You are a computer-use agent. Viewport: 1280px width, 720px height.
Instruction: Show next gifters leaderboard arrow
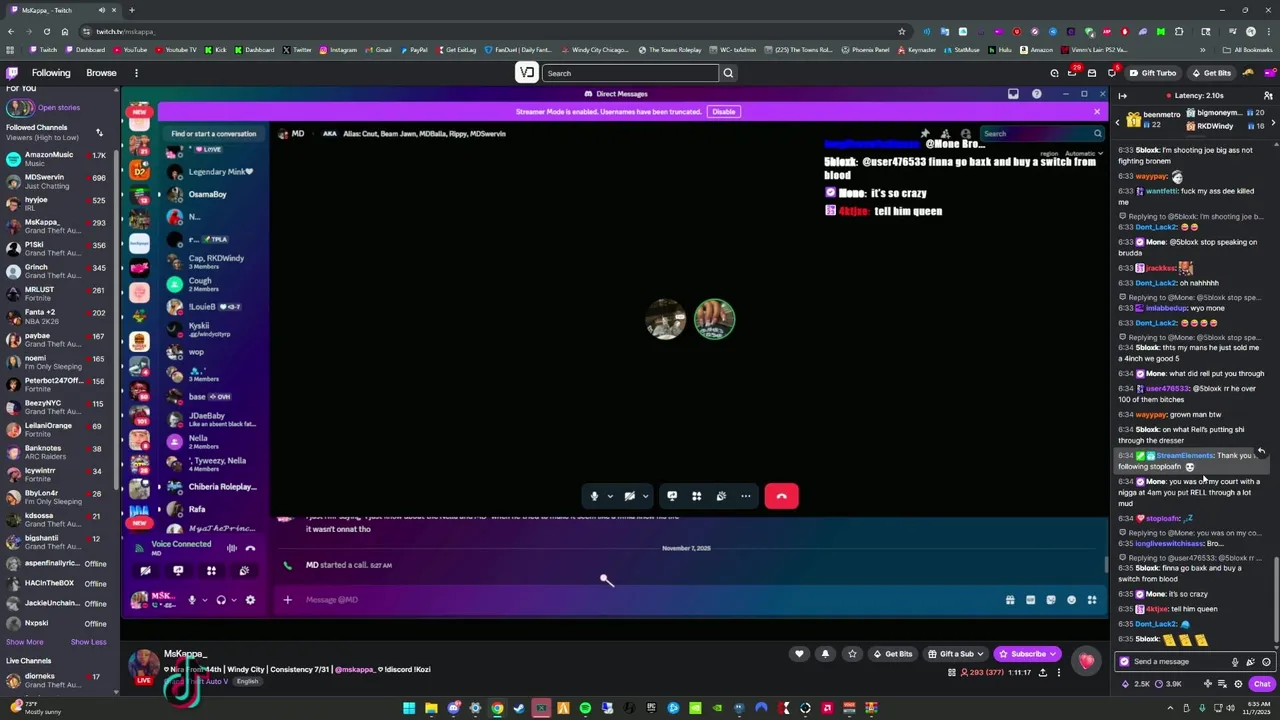click(1273, 121)
